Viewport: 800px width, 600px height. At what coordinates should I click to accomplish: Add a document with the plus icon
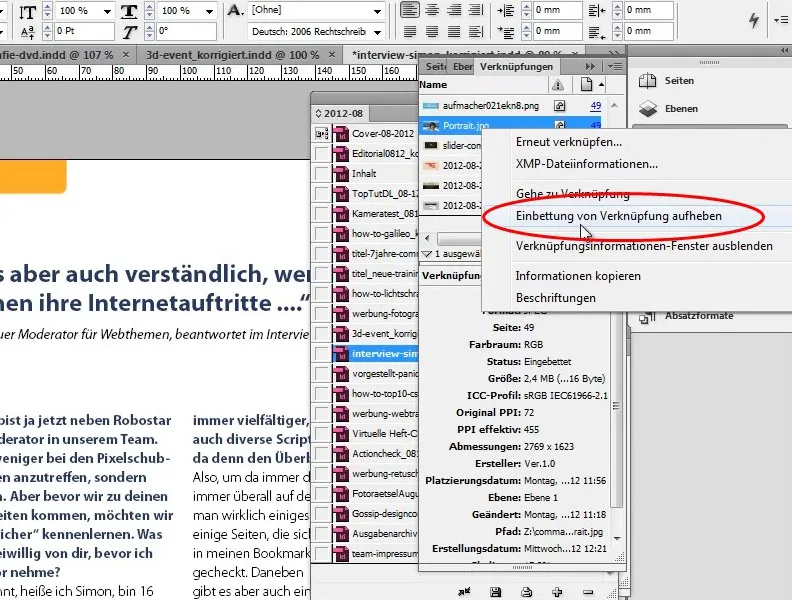(x=557, y=592)
